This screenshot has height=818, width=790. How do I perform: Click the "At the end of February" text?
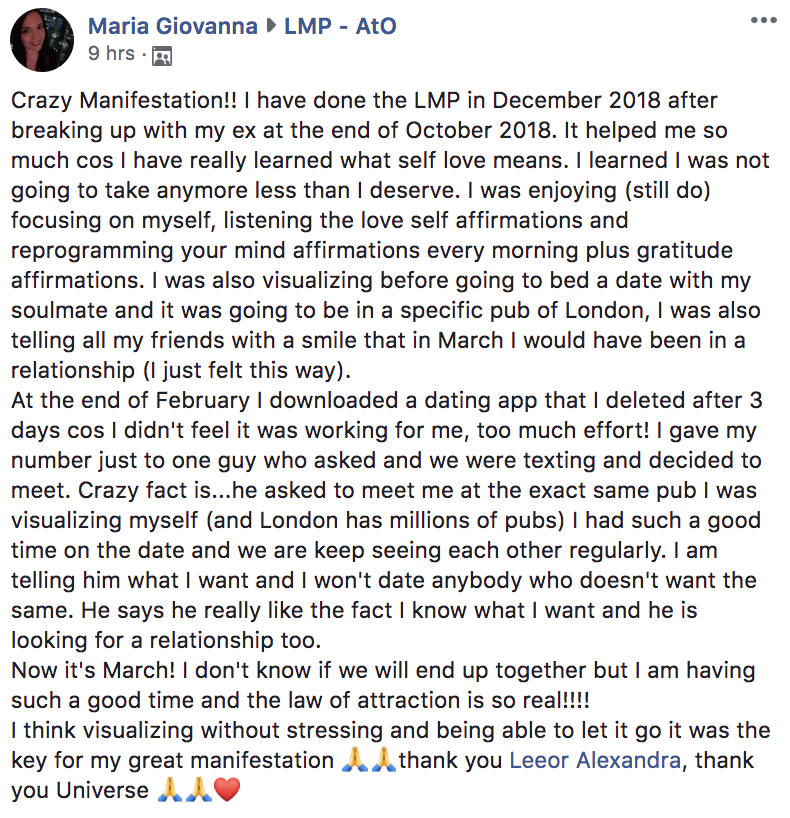pos(131,401)
